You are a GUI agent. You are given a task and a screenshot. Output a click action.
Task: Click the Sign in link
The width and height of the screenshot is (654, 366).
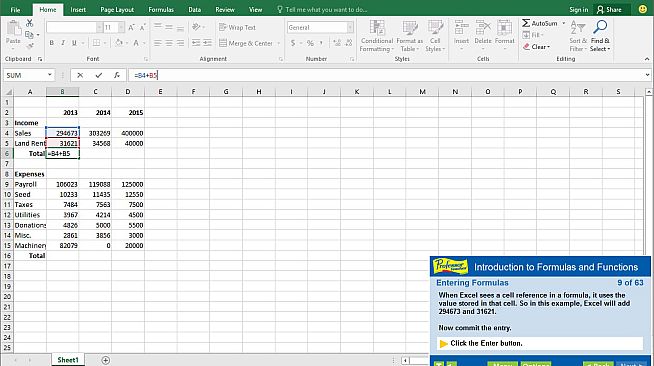(579, 10)
